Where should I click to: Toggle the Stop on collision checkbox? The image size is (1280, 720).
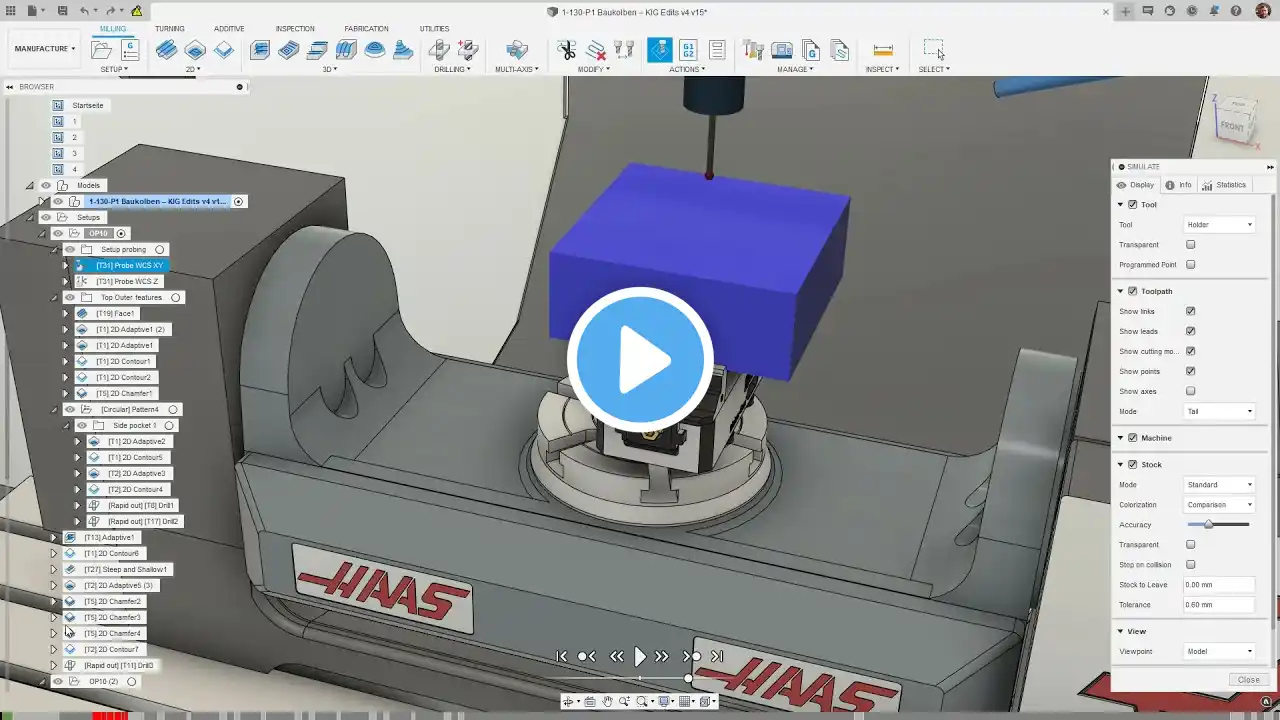tap(1190, 565)
